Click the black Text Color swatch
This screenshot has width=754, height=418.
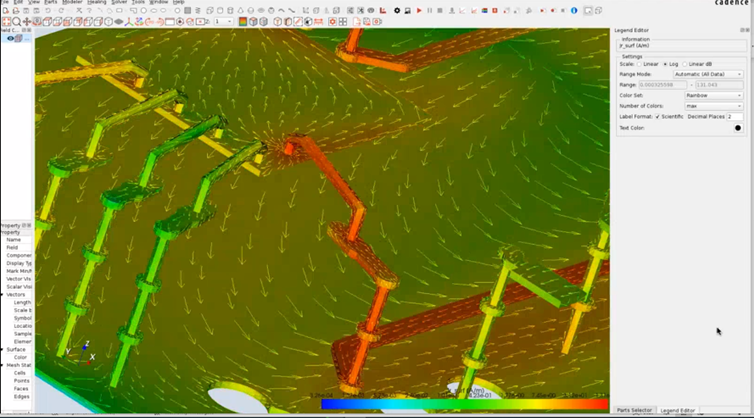(738, 128)
